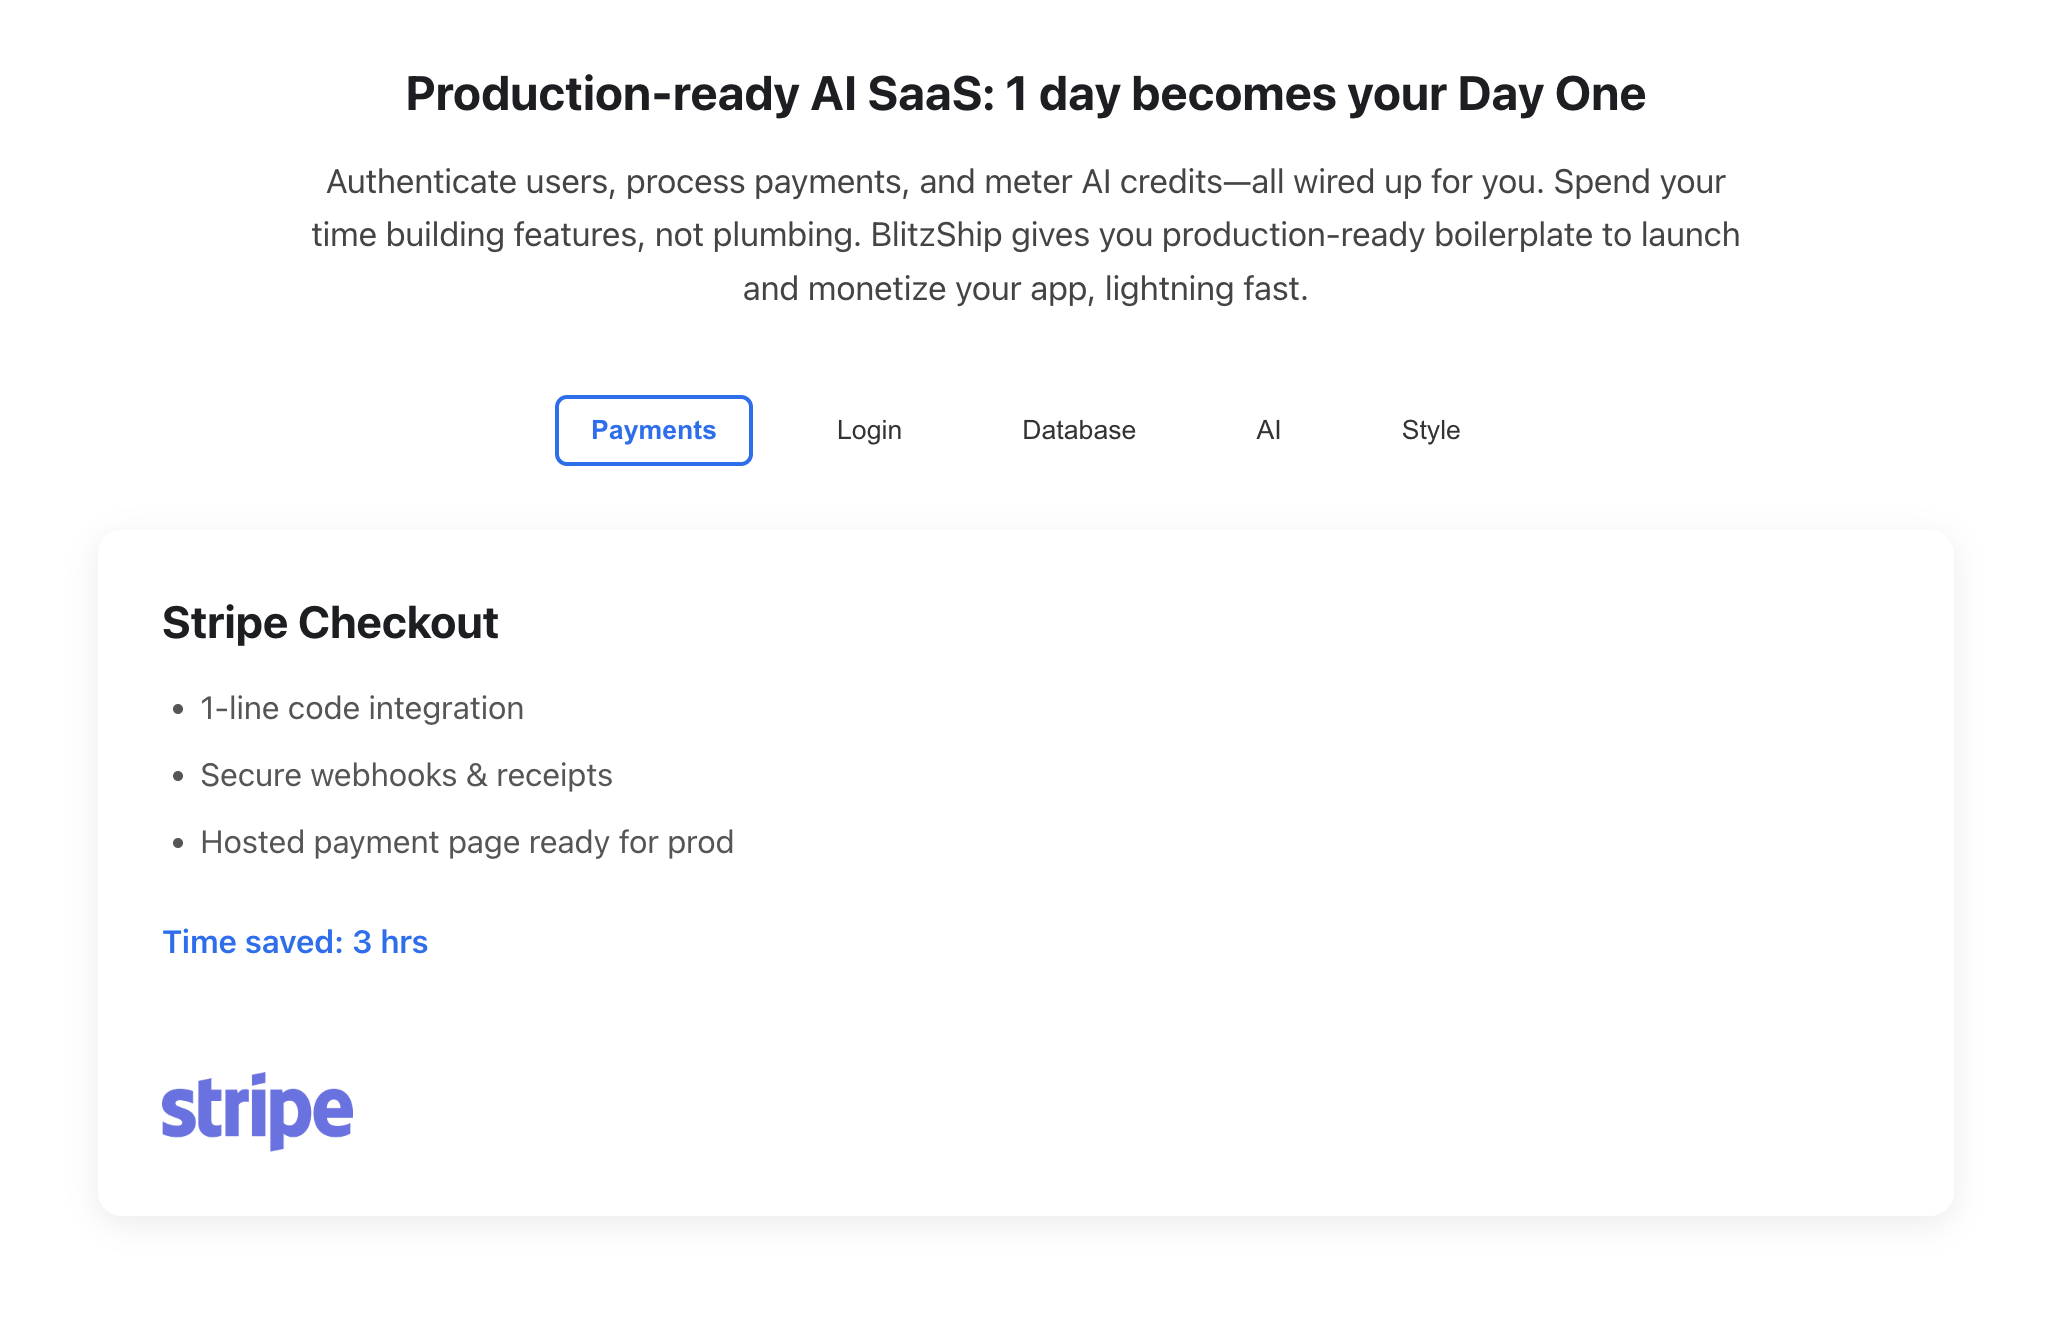Open the Style tab
Viewport: 2046px width, 1318px height.
coord(1430,430)
